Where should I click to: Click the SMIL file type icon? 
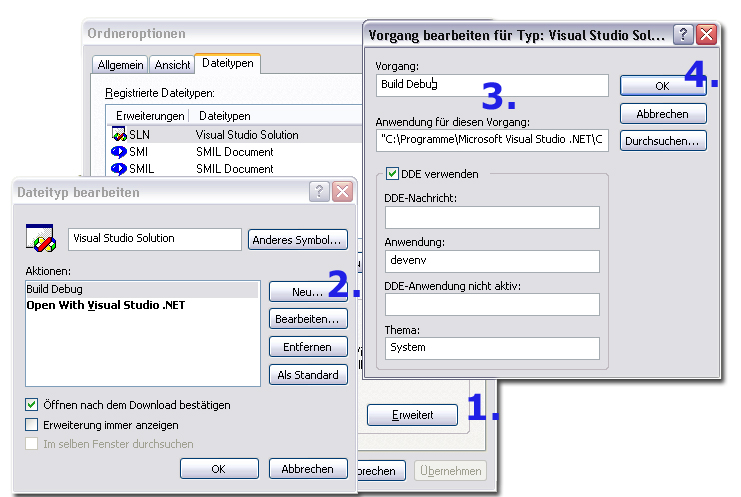pos(119,169)
